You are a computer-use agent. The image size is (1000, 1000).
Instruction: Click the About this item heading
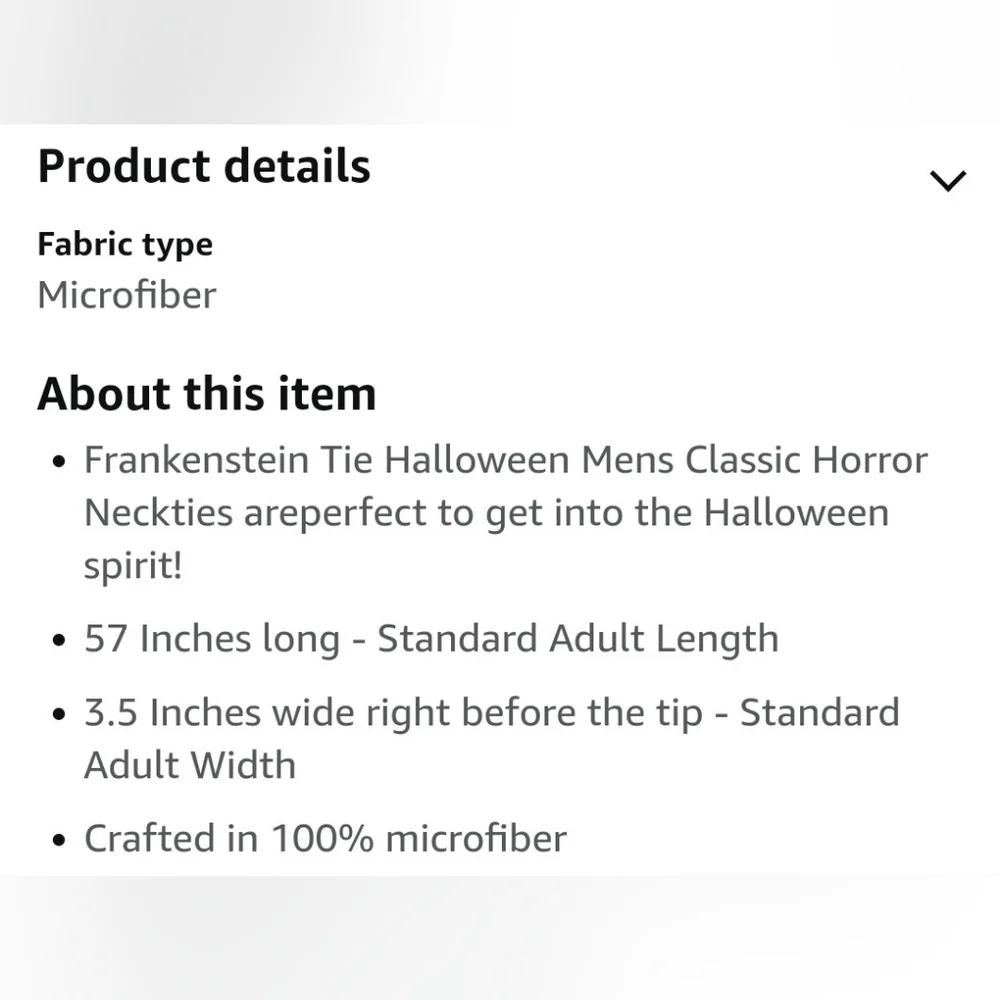207,393
